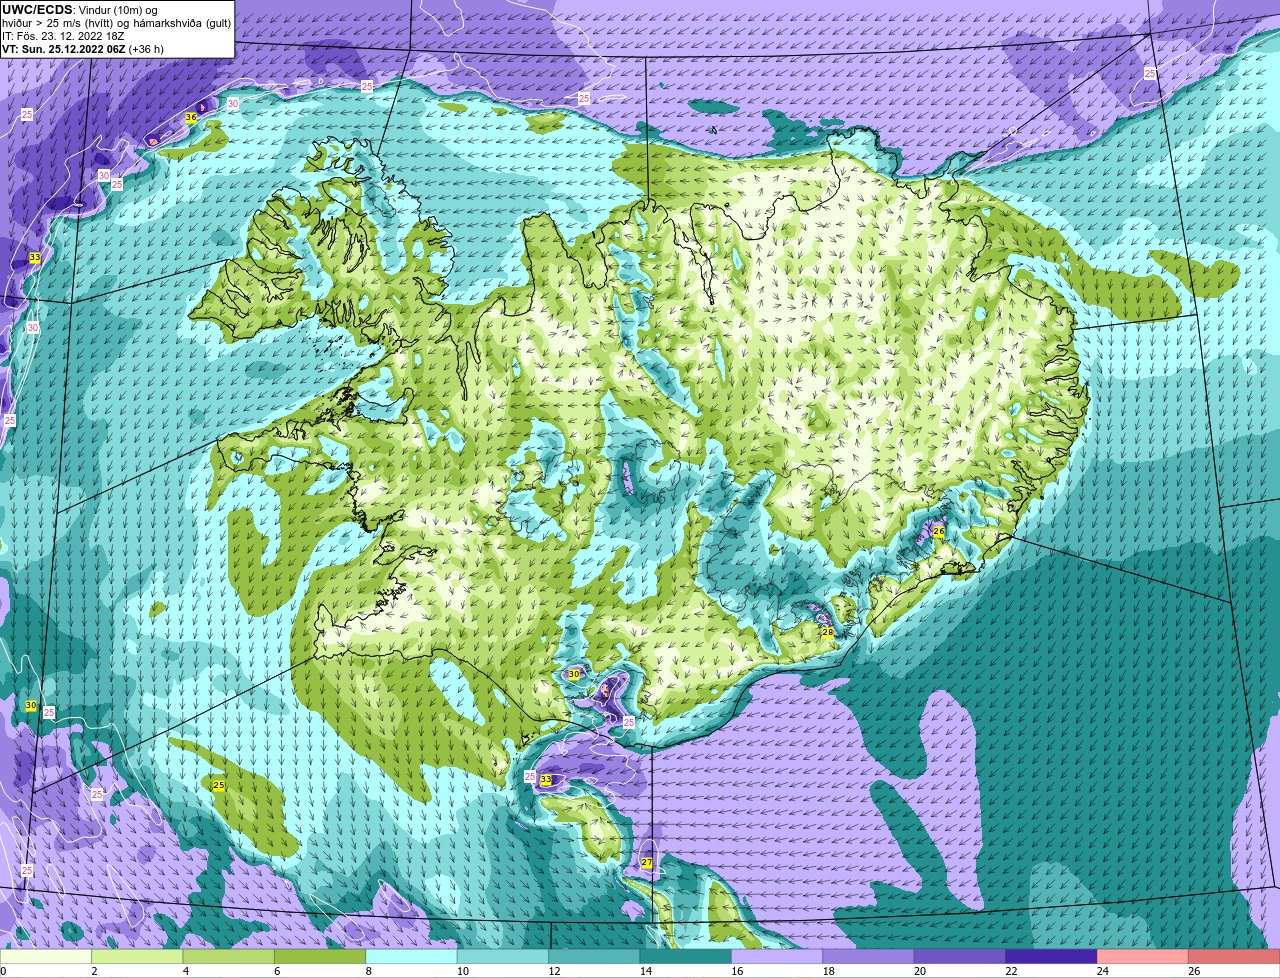Screen dimensions: 1280x978
Task: Click the salmon red above-26 m/s legend swatch
Action: (x=1235, y=956)
